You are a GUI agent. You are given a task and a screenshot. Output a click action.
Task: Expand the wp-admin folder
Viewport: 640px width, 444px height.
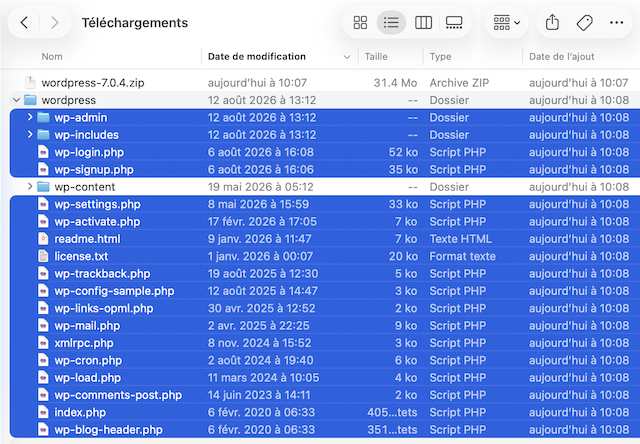[30, 117]
